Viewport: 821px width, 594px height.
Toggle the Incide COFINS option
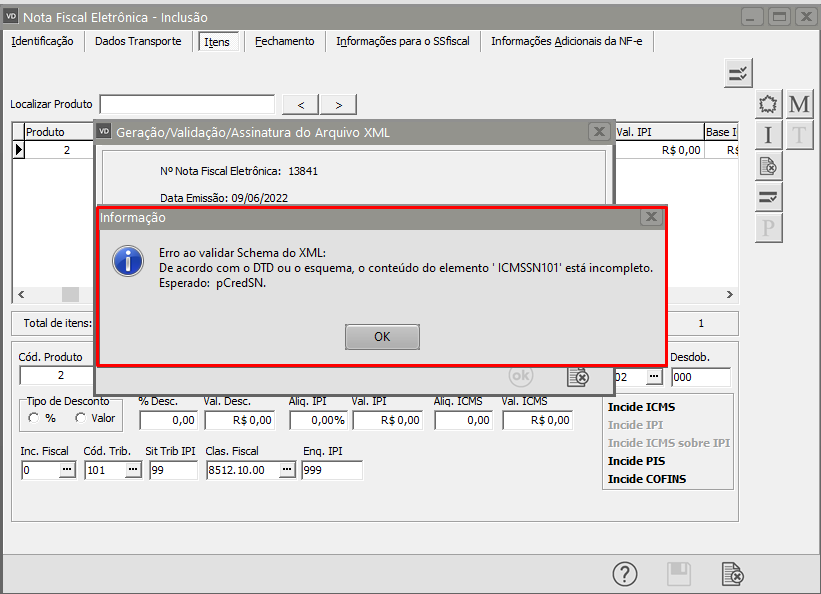[x=647, y=479]
